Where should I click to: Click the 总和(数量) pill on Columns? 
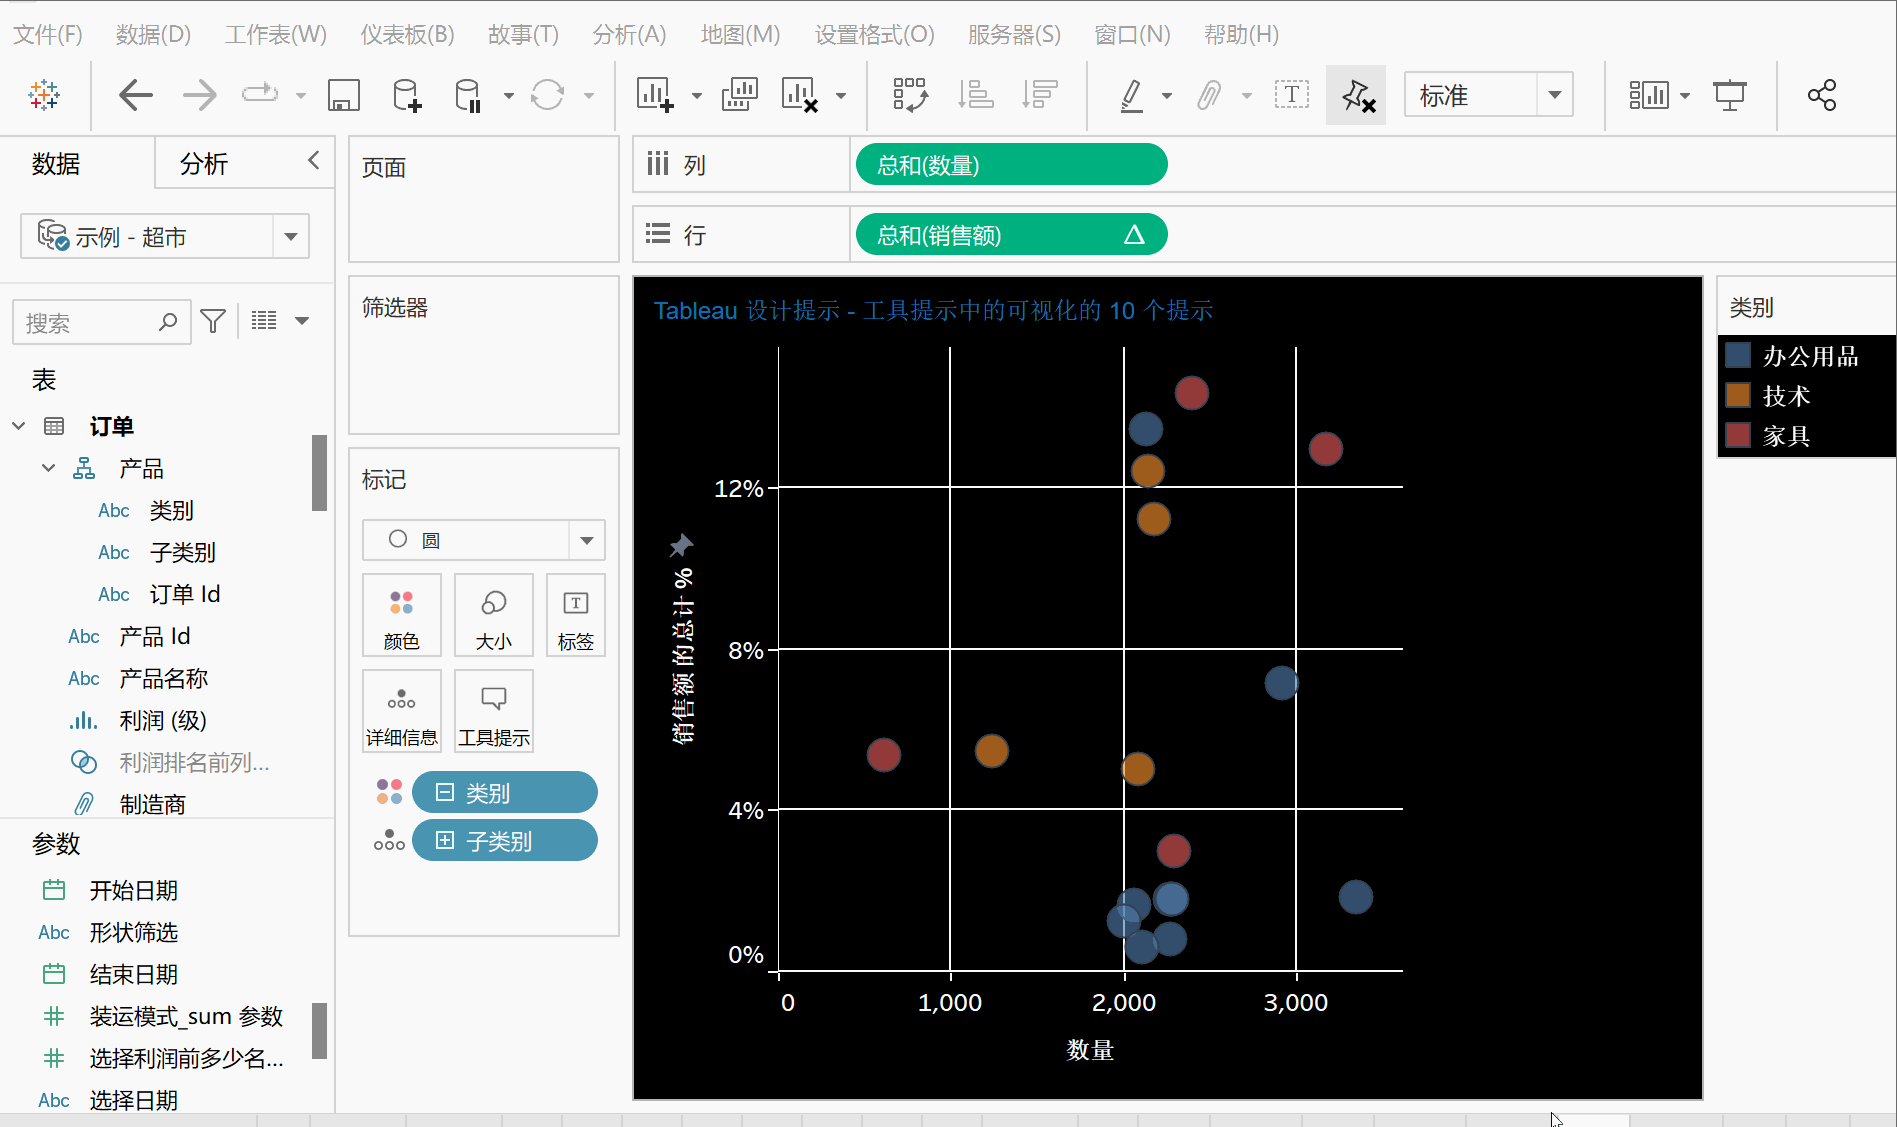click(x=1012, y=165)
